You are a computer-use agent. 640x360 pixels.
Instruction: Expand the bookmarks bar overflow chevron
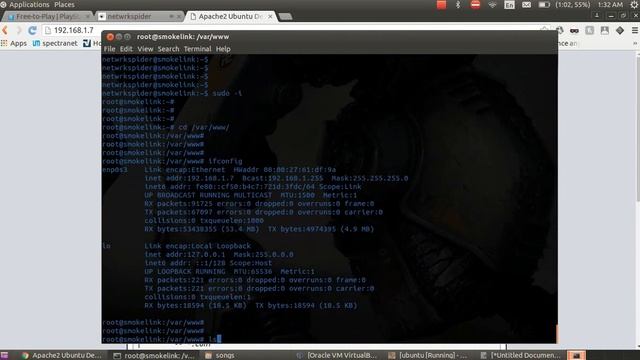pyautogui.click(x=635, y=43)
